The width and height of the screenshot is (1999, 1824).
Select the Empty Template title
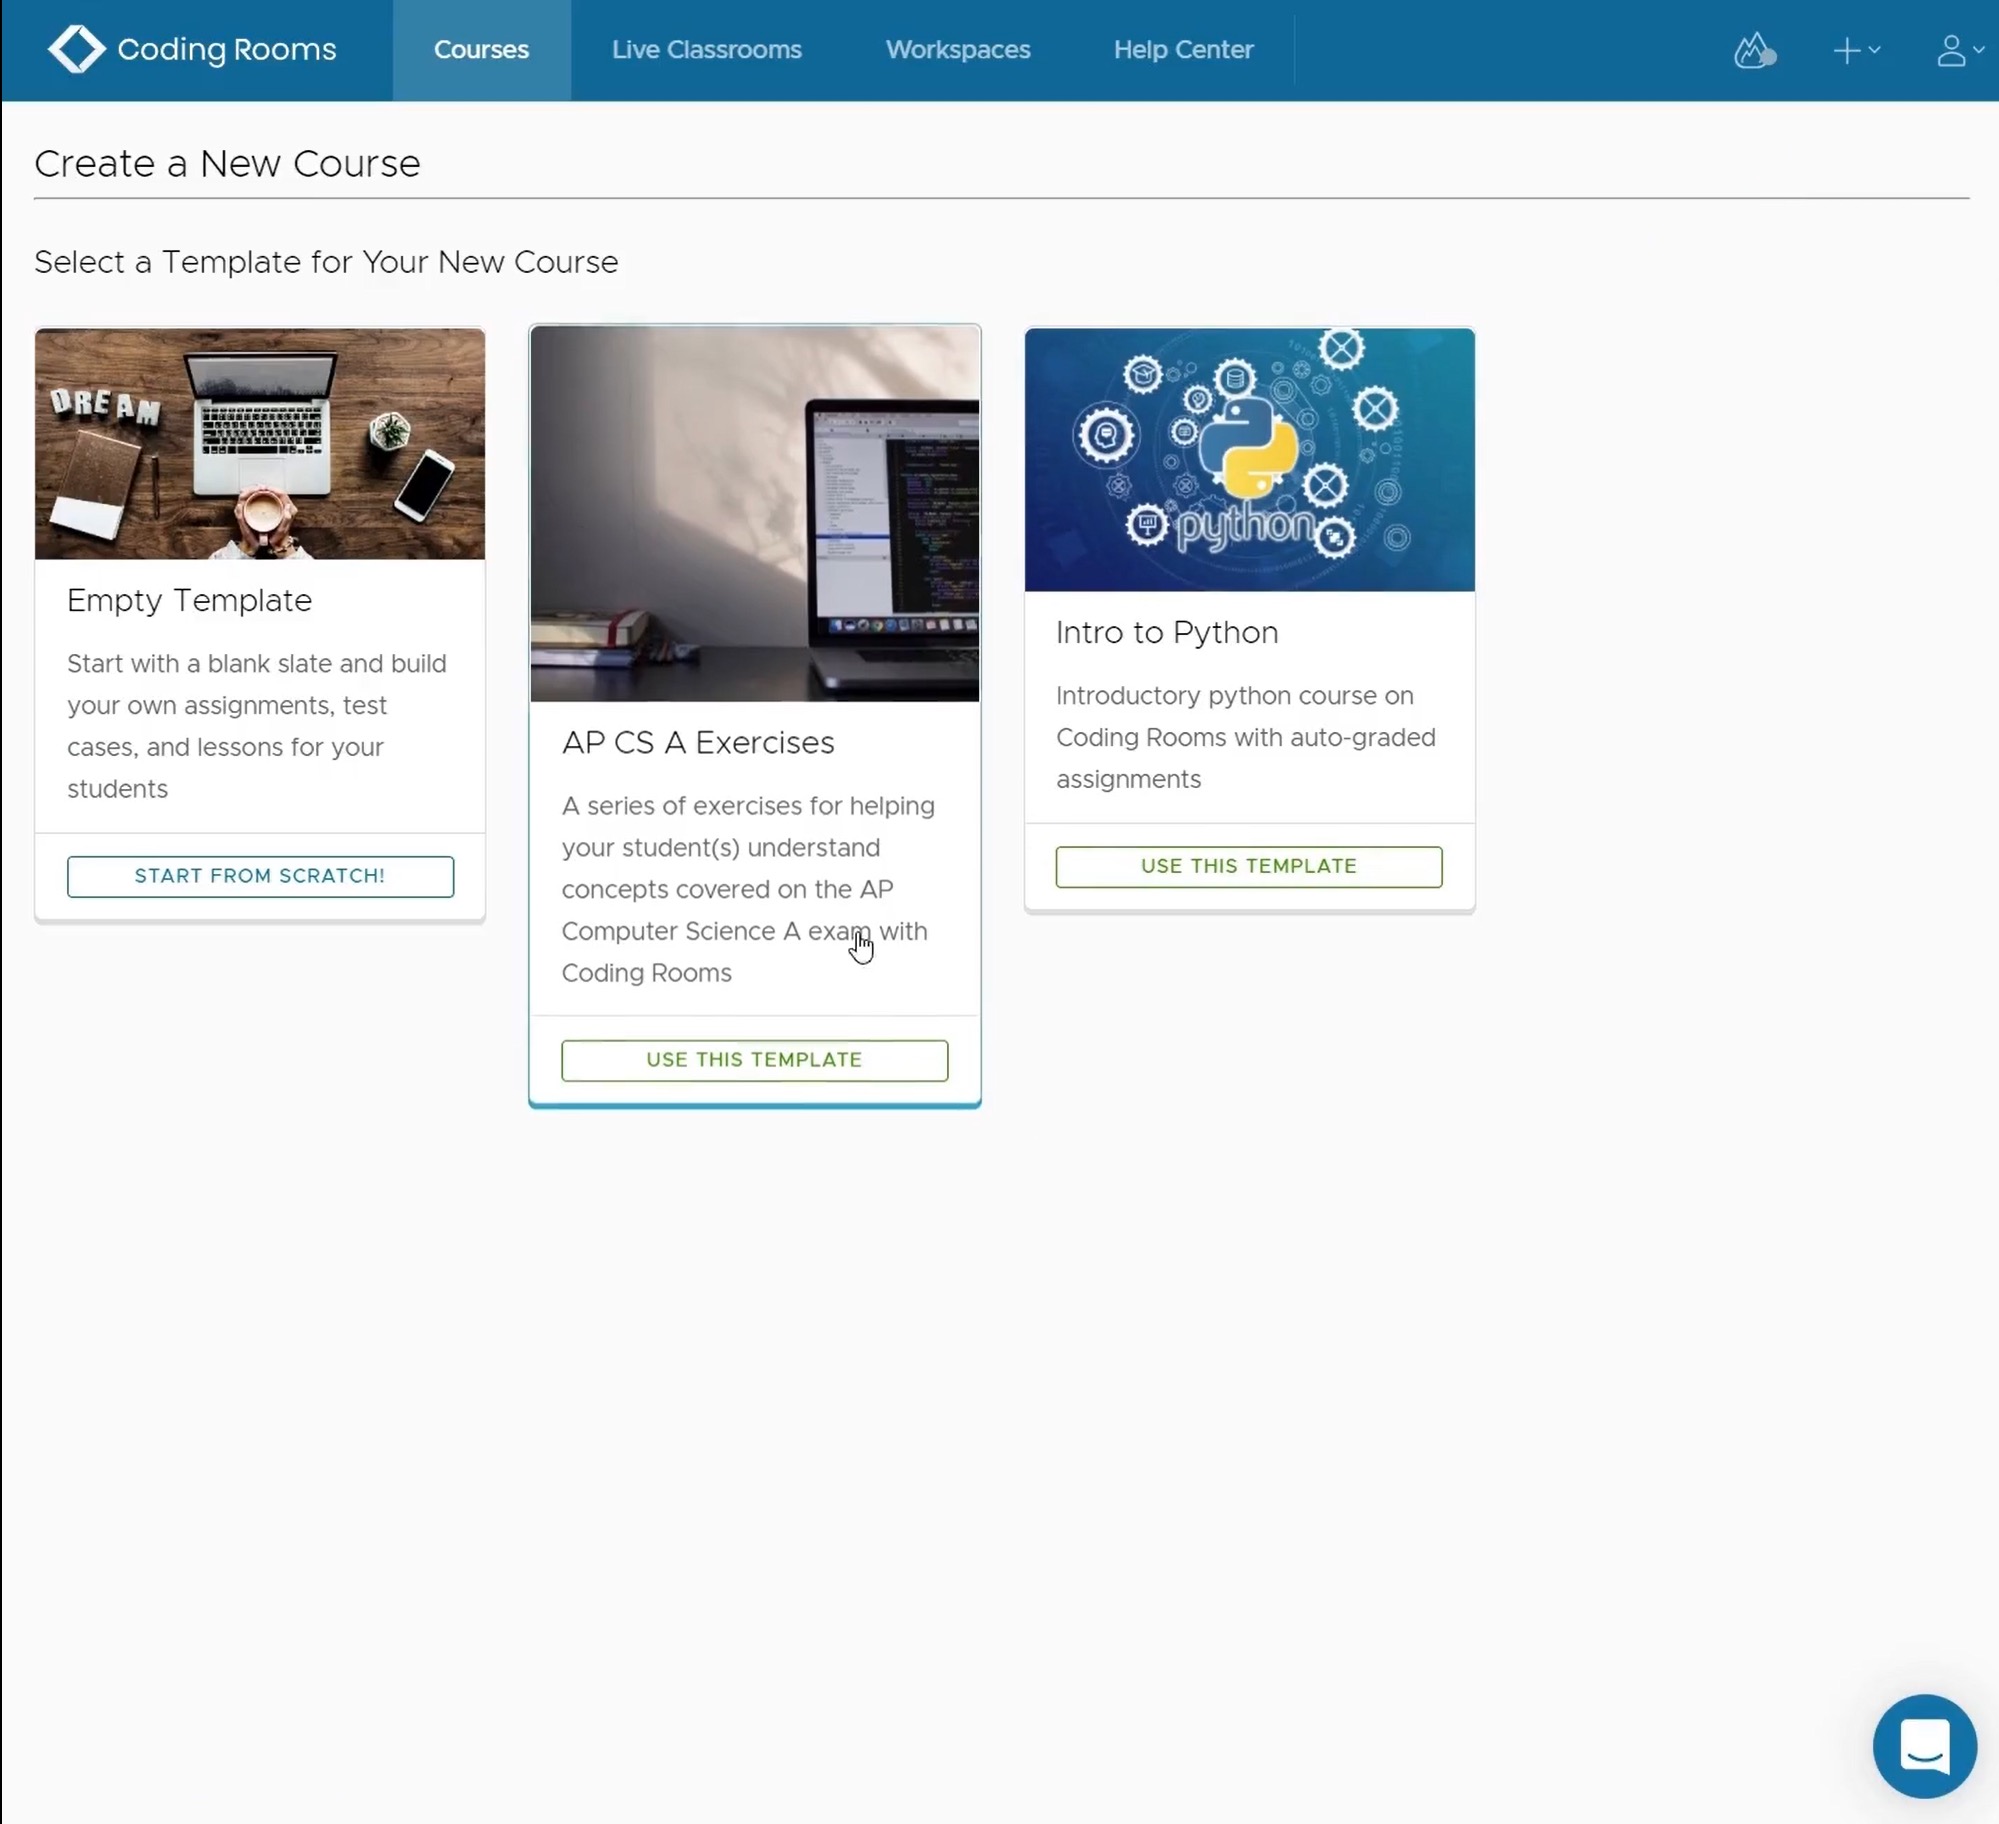pos(189,600)
